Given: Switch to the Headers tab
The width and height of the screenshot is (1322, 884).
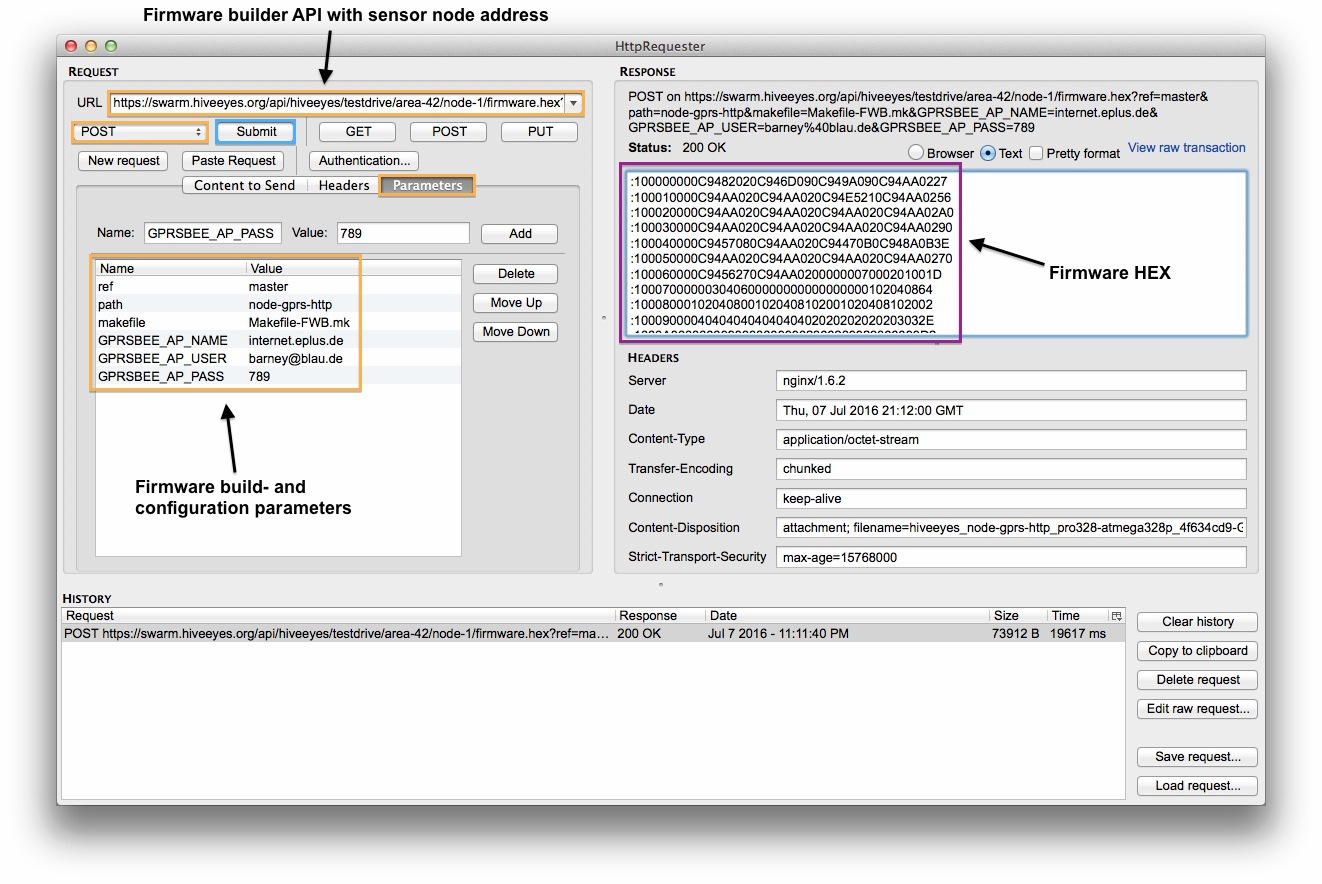Looking at the screenshot, I should 343,185.
